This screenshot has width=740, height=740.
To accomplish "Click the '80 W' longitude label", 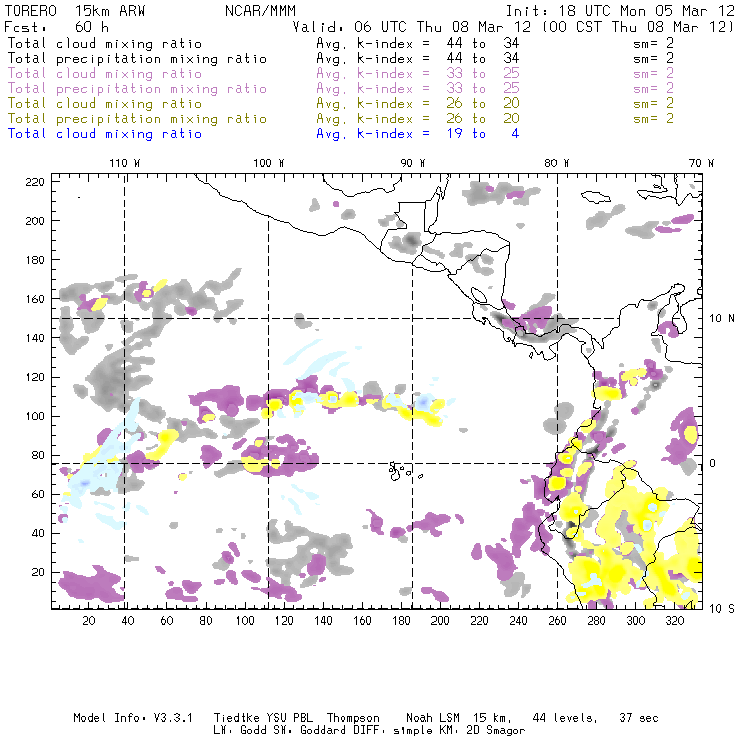I will (557, 163).
